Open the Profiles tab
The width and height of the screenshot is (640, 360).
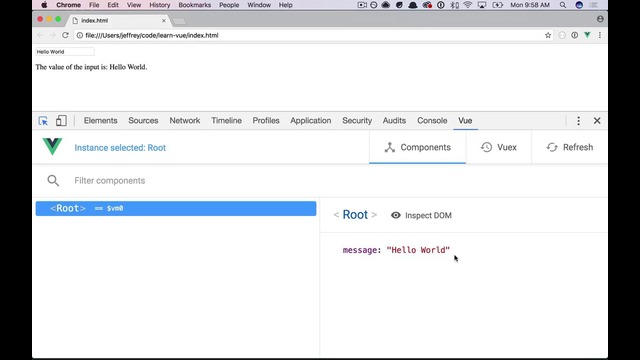pos(266,120)
